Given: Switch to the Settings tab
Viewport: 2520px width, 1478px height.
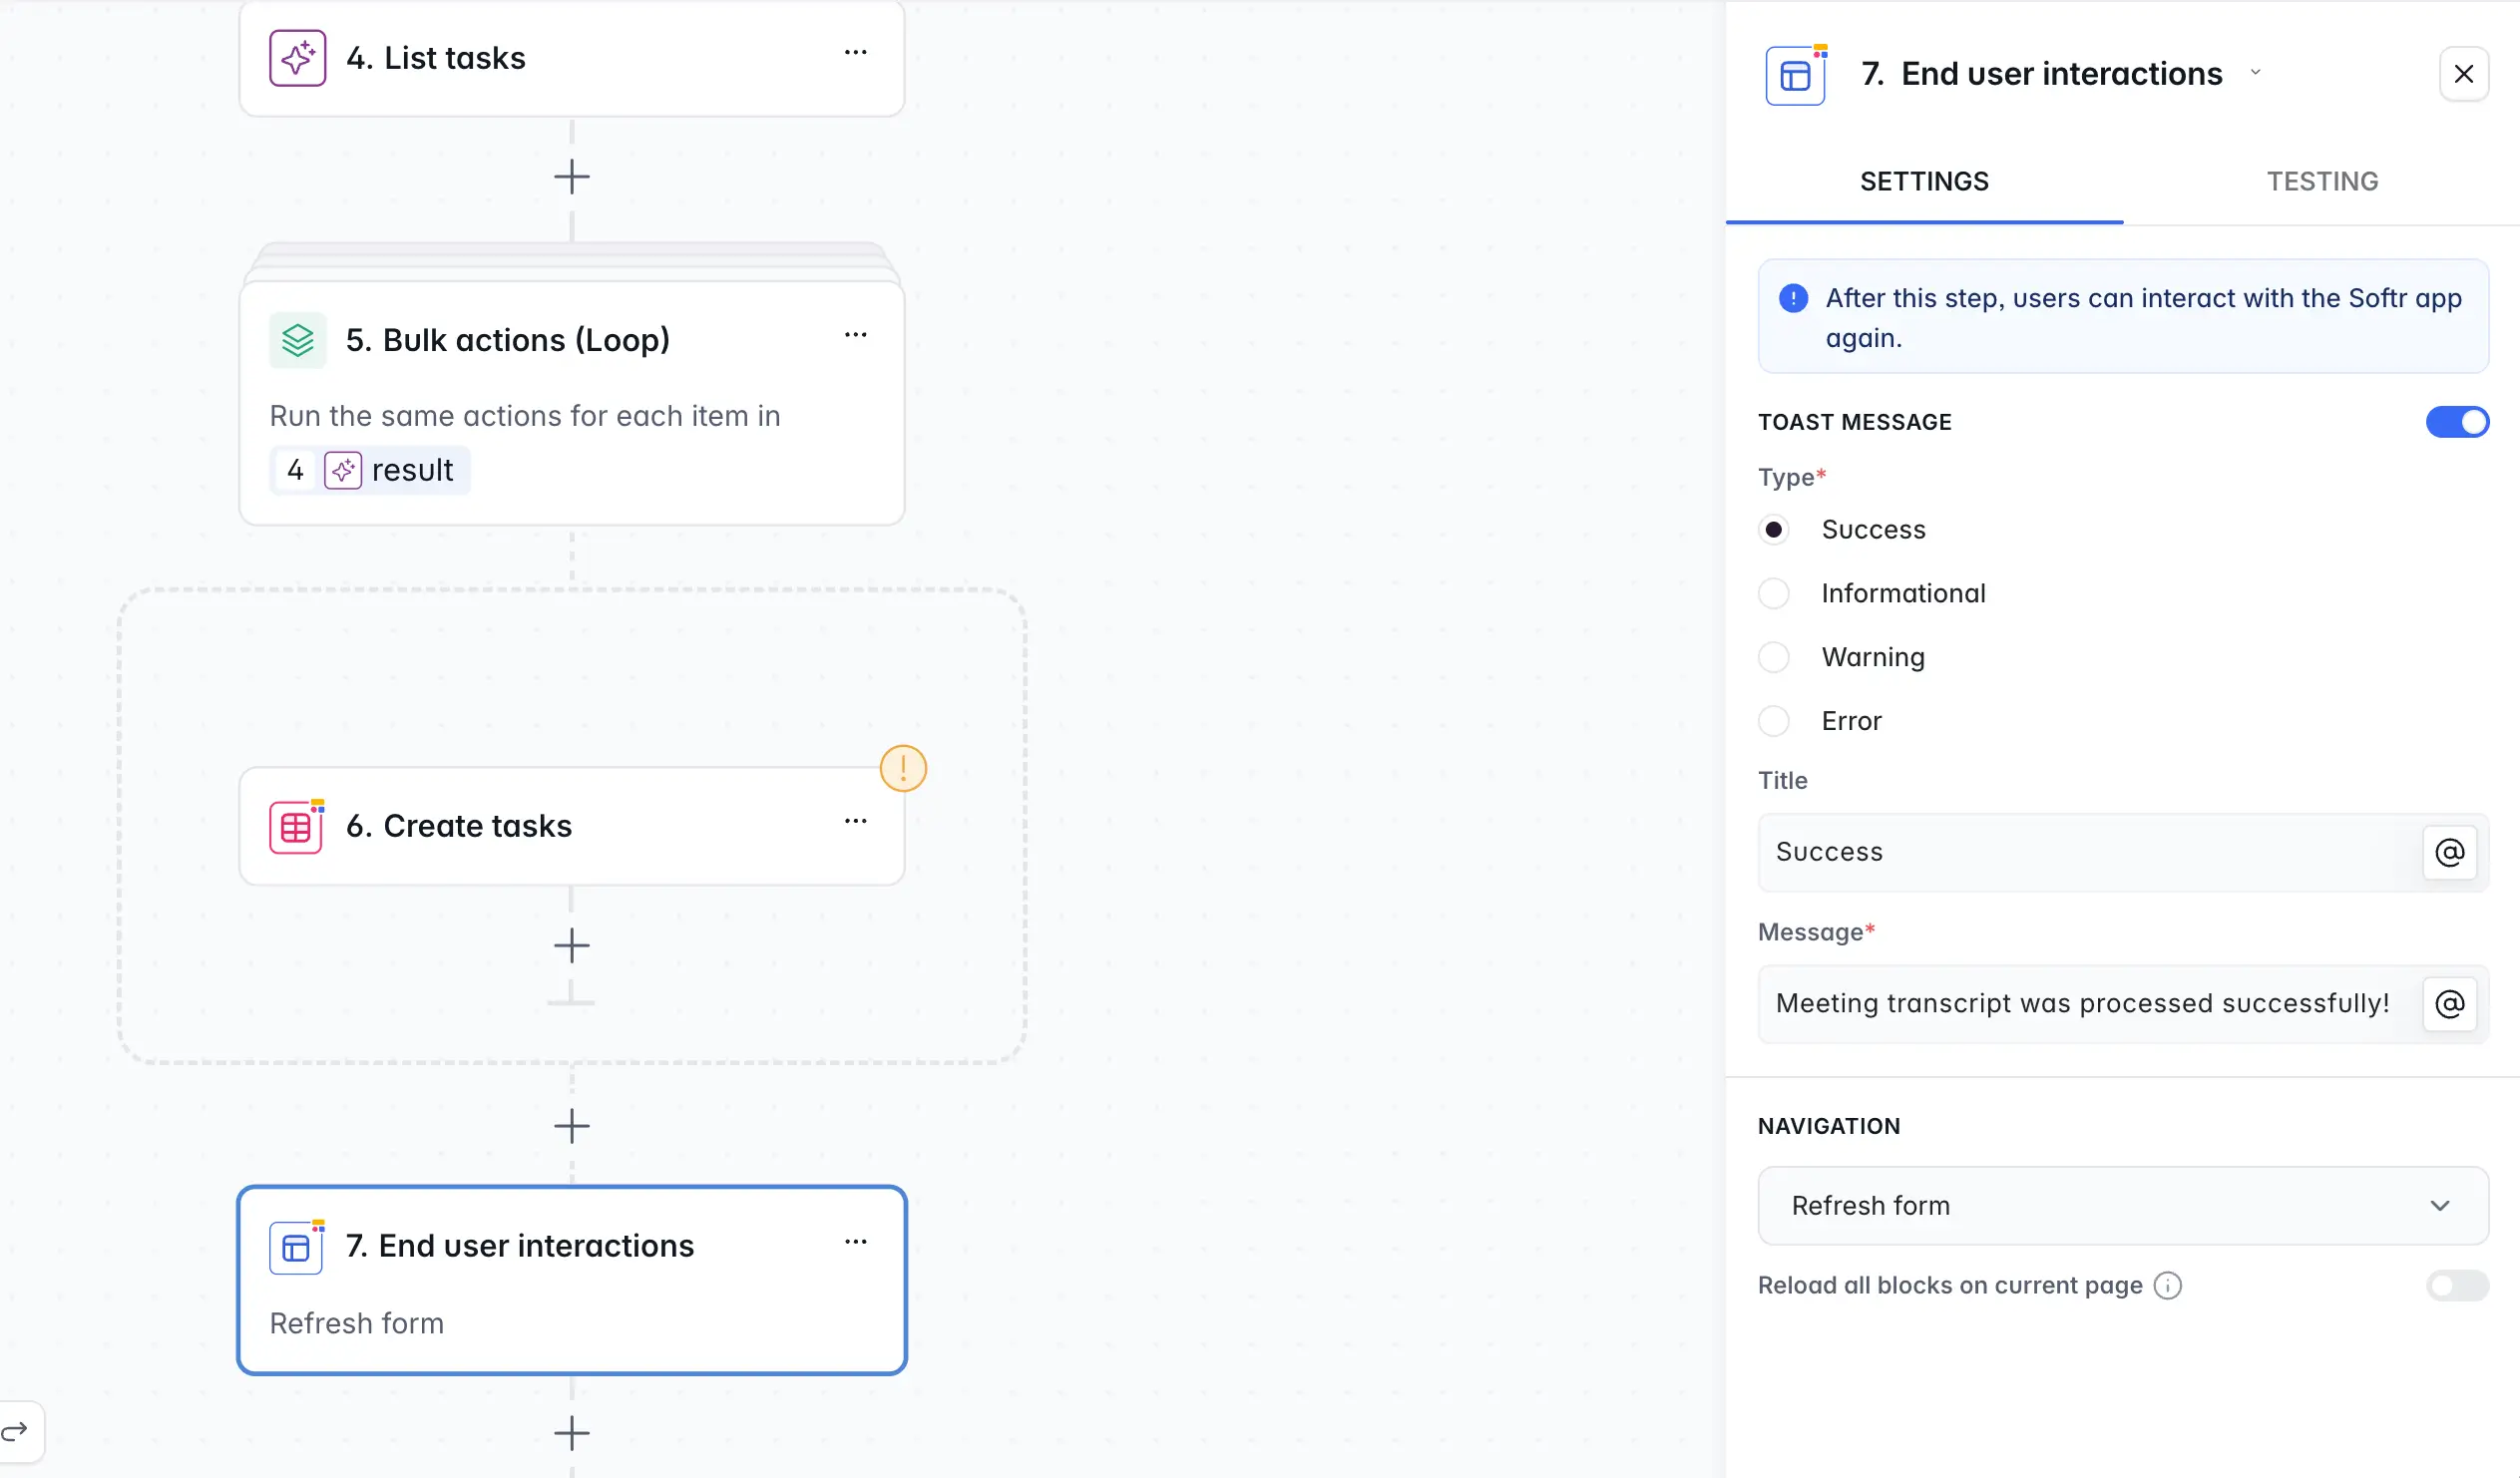Looking at the screenshot, I should click(1923, 181).
